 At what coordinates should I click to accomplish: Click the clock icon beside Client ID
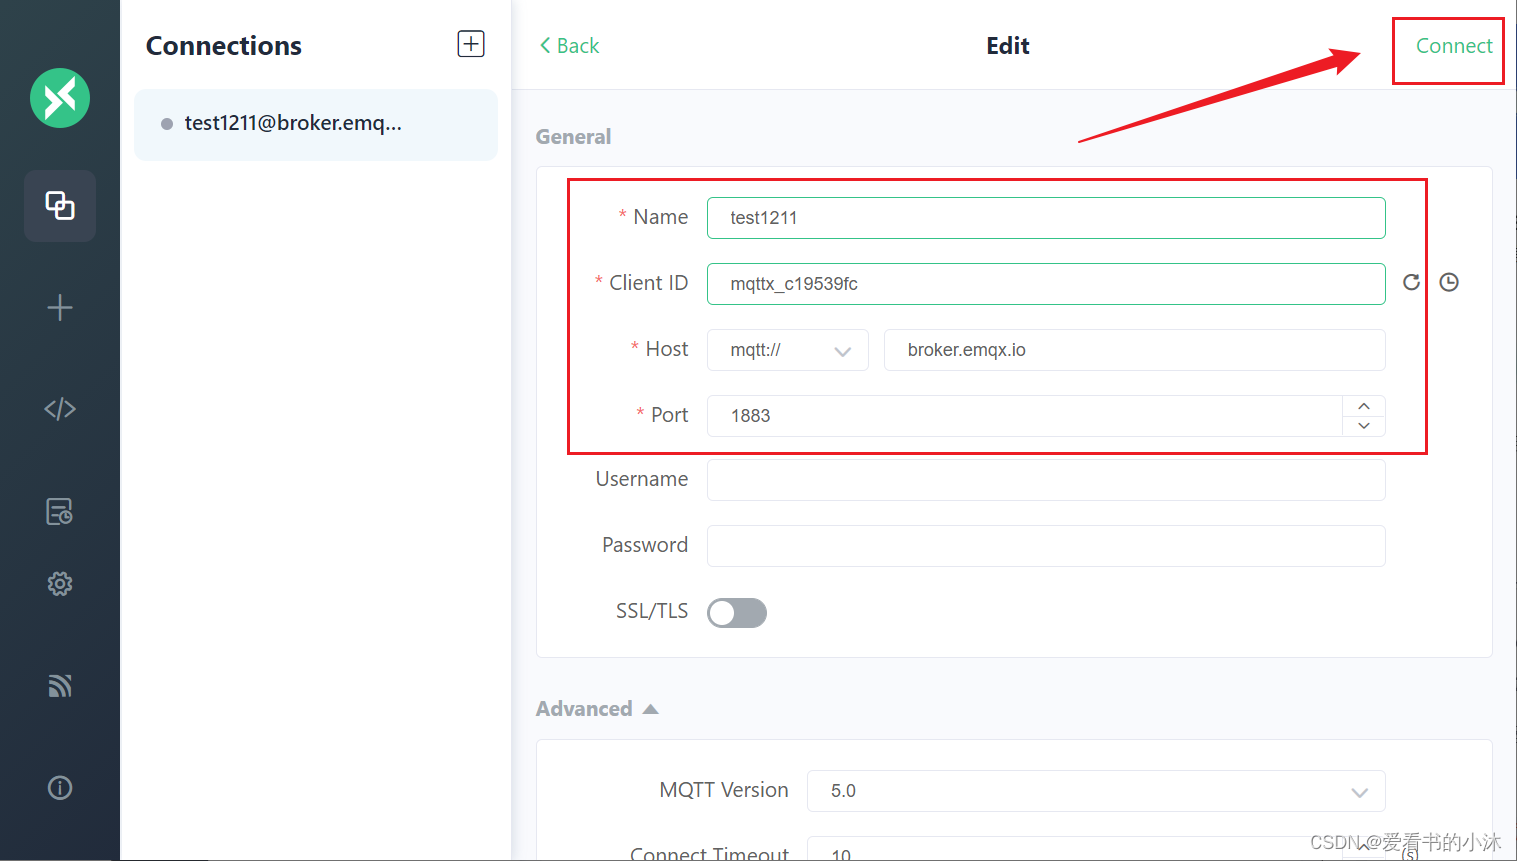click(1449, 282)
